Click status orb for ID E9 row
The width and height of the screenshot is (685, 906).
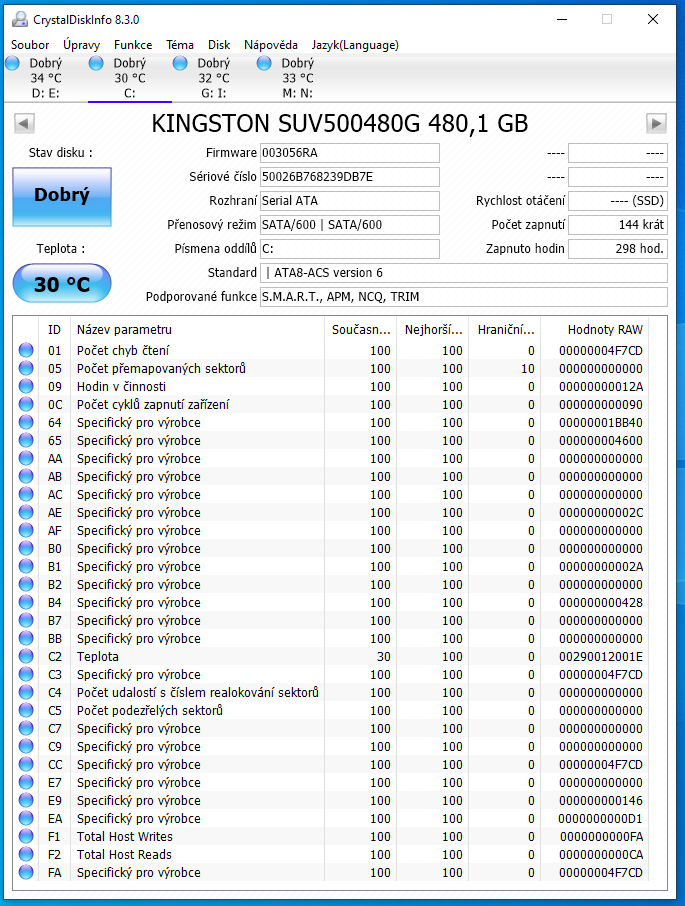(26, 800)
